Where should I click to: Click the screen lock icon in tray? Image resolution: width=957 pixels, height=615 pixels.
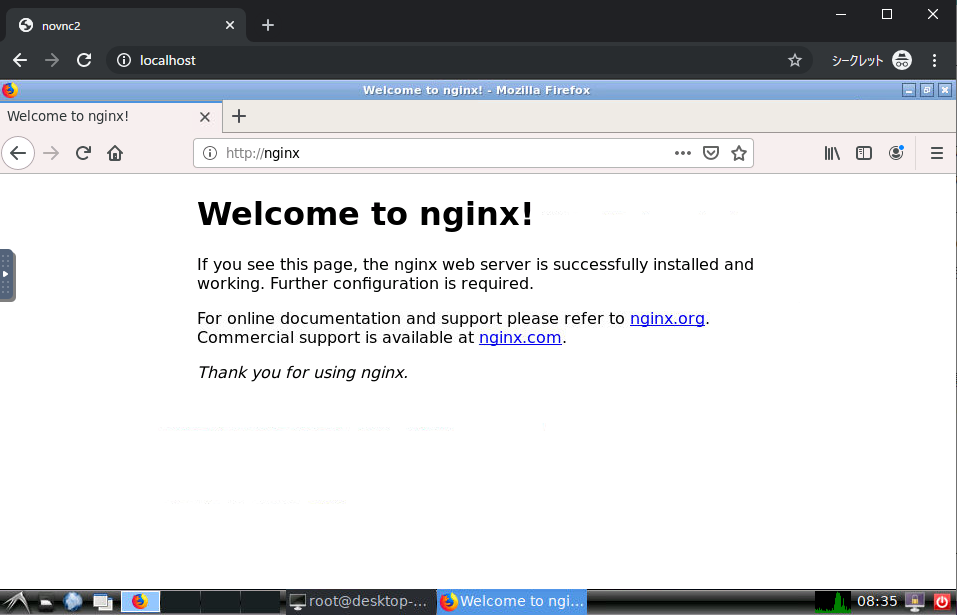[914, 602]
